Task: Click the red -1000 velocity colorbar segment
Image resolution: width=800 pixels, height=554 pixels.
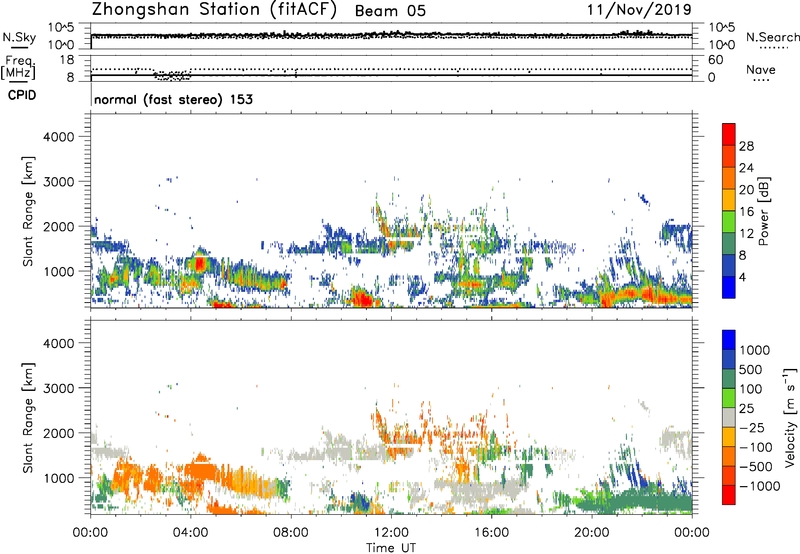Action: (x=729, y=495)
